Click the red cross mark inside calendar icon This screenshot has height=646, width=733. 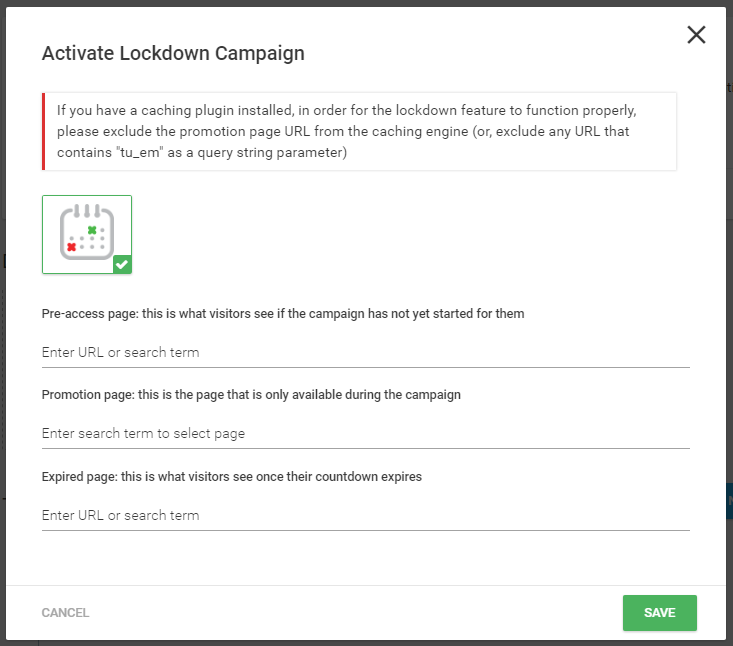[72, 247]
